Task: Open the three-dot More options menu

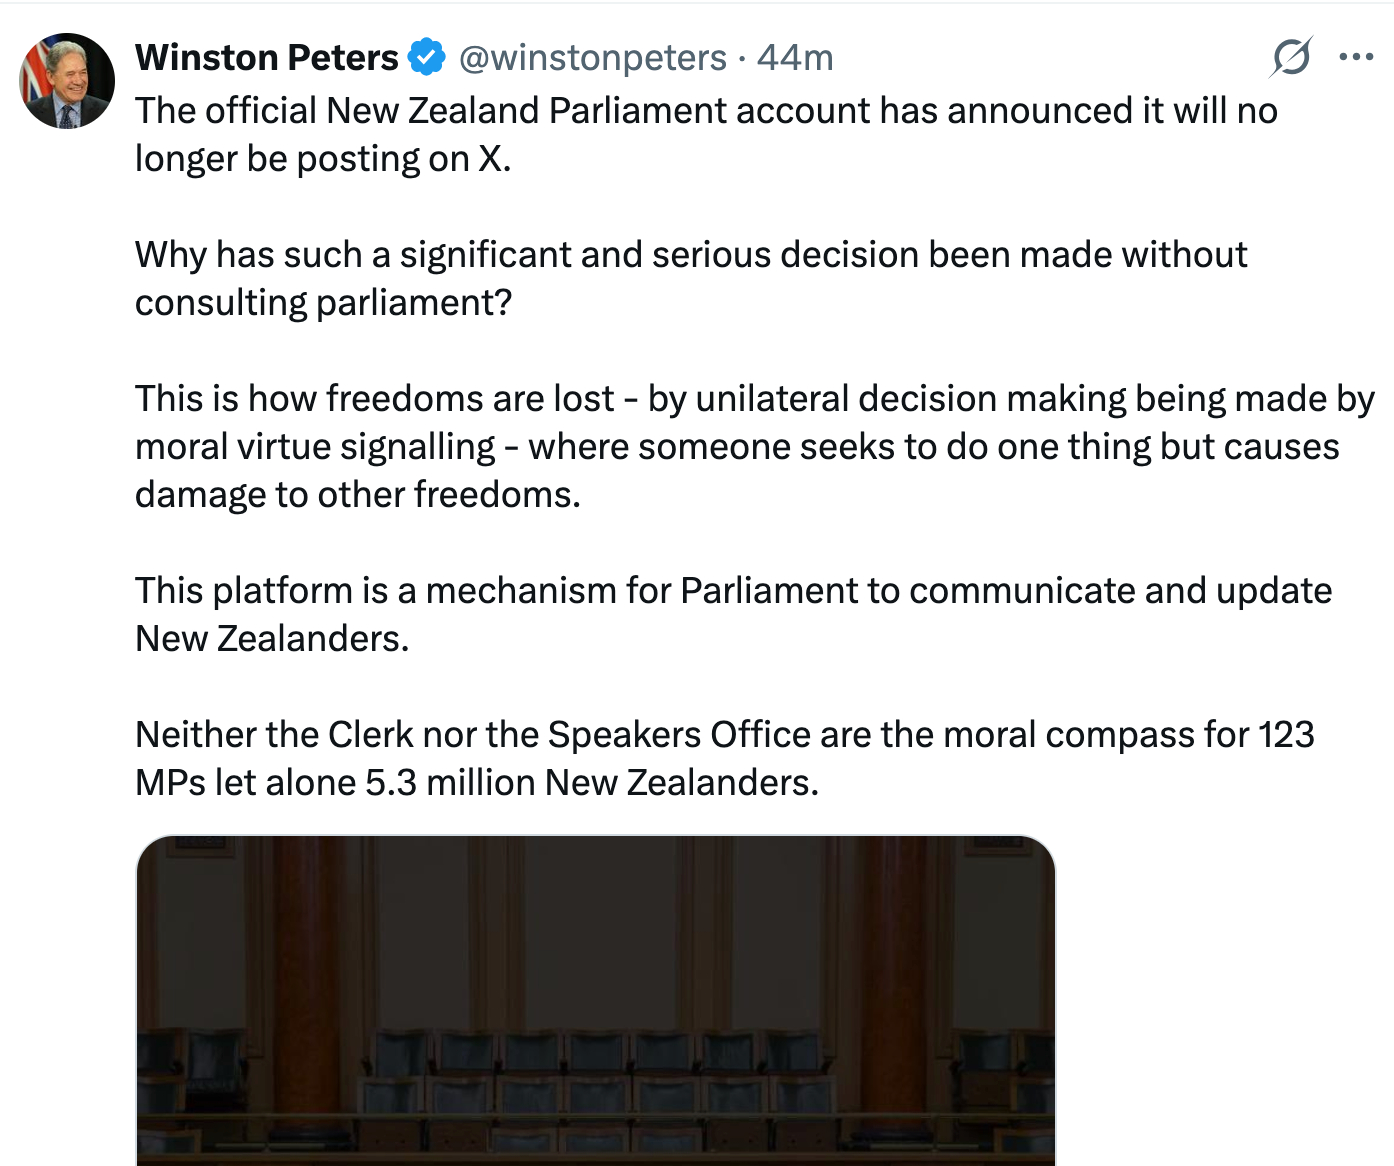Action: point(1355,57)
